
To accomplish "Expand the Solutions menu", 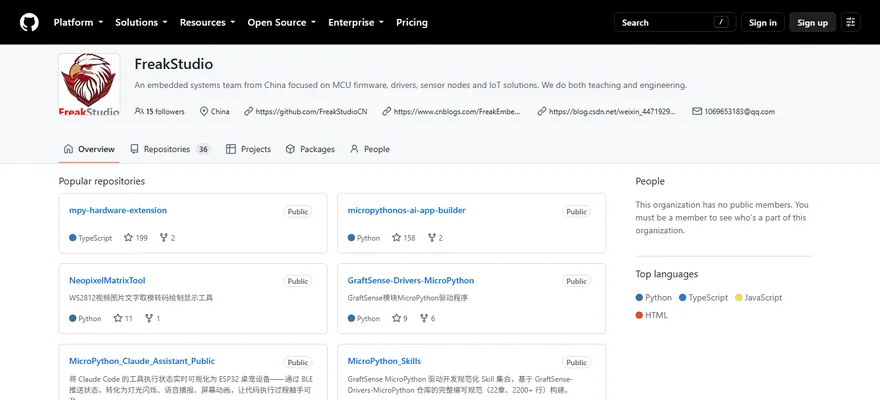I will tap(141, 22).
